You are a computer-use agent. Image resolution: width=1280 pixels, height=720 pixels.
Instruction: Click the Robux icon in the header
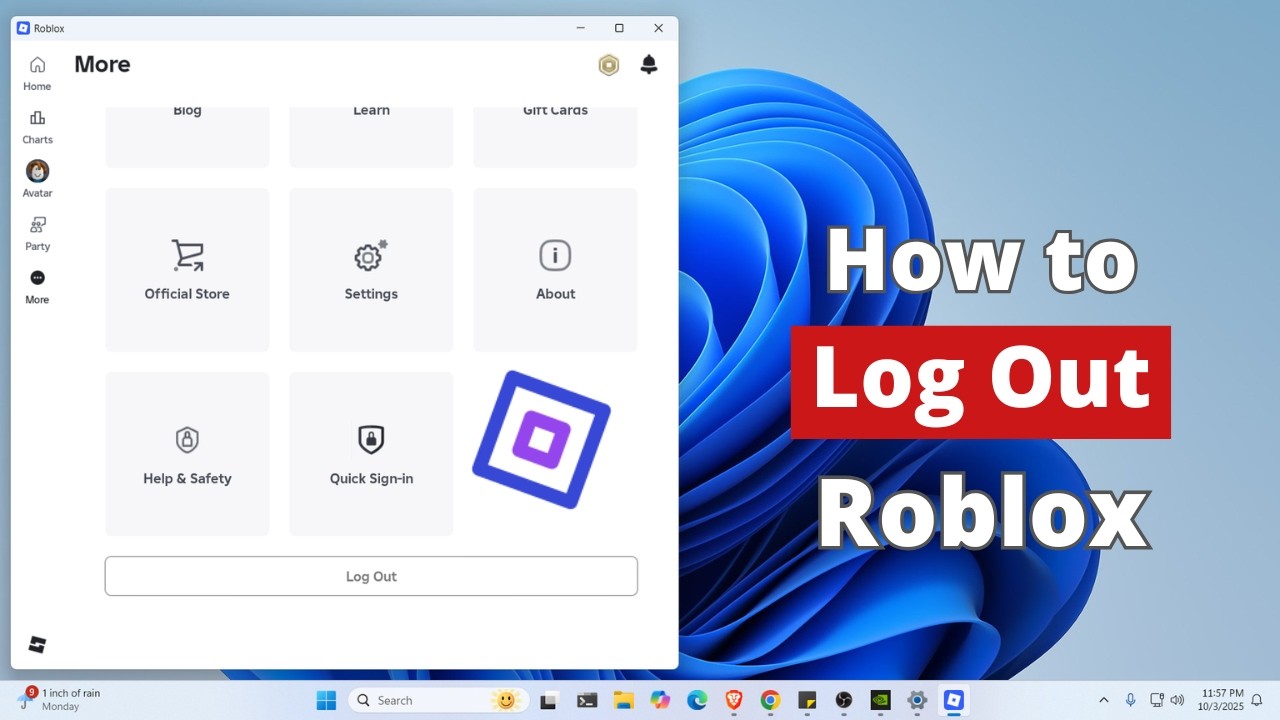[x=609, y=65]
